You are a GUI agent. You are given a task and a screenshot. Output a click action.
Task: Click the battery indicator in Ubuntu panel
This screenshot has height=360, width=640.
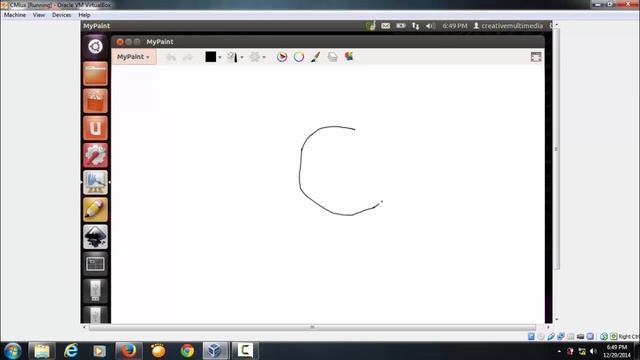[401, 26]
